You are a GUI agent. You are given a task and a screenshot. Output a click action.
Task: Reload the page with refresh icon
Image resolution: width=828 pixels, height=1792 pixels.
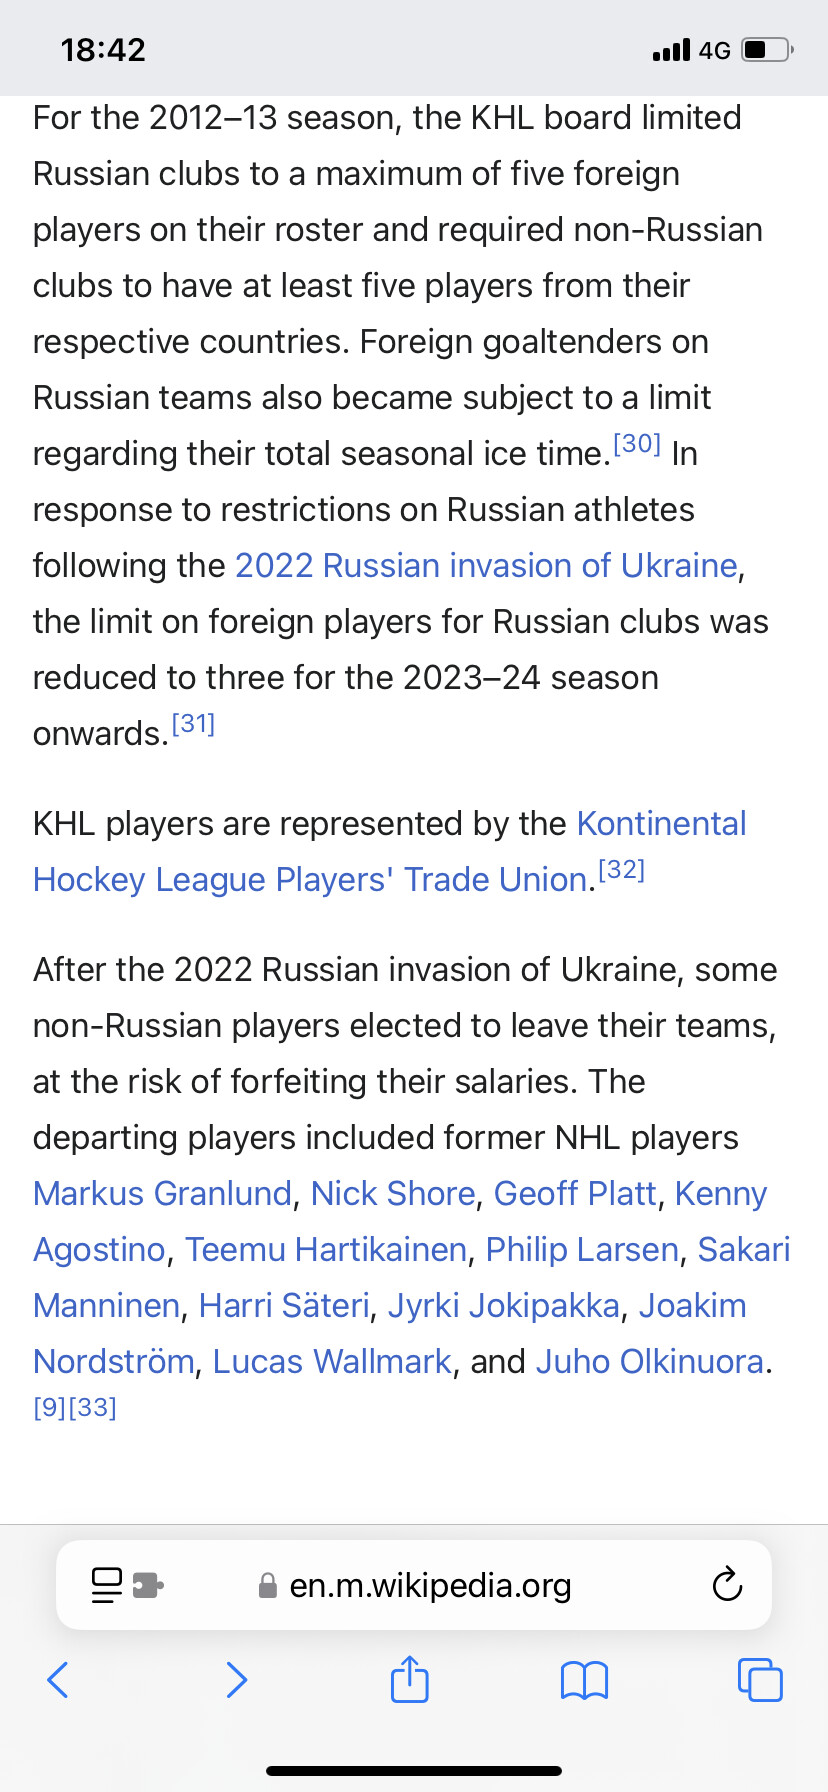coord(727,1585)
